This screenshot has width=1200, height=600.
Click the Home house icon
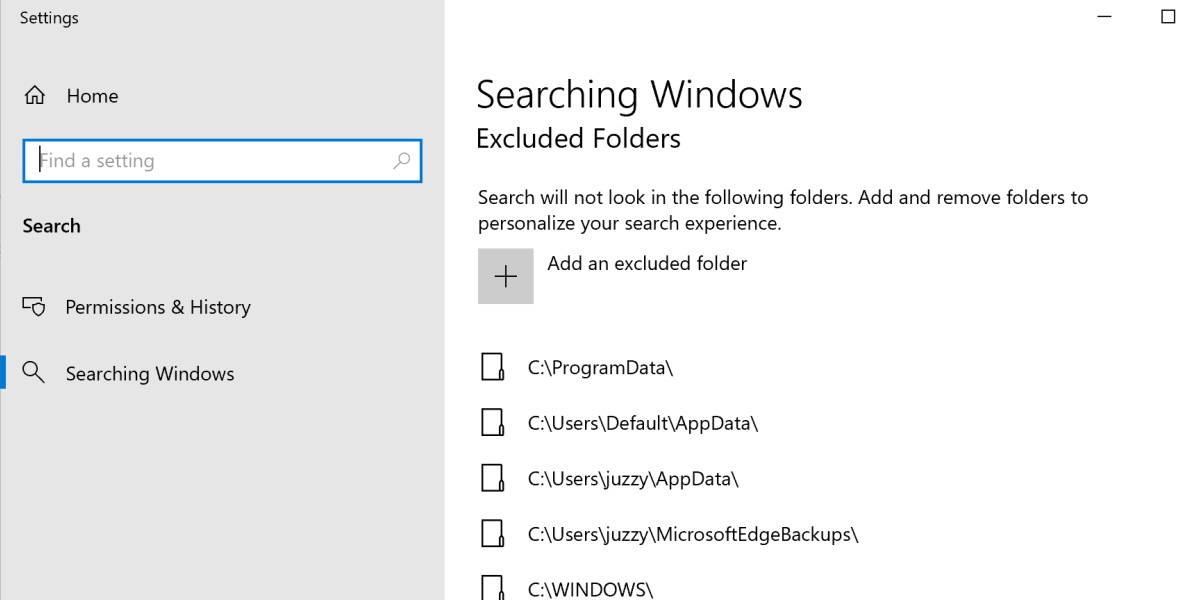tap(35, 96)
